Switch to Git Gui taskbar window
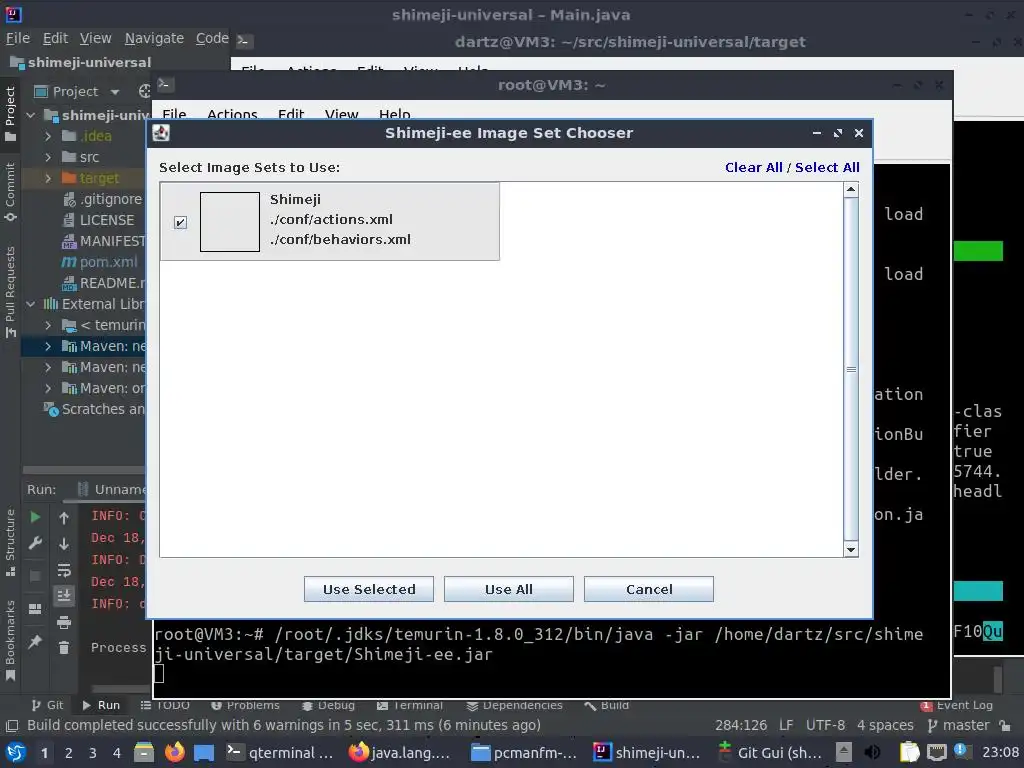Image resolution: width=1024 pixels, height=768 pixels. [x=771, y=753]
